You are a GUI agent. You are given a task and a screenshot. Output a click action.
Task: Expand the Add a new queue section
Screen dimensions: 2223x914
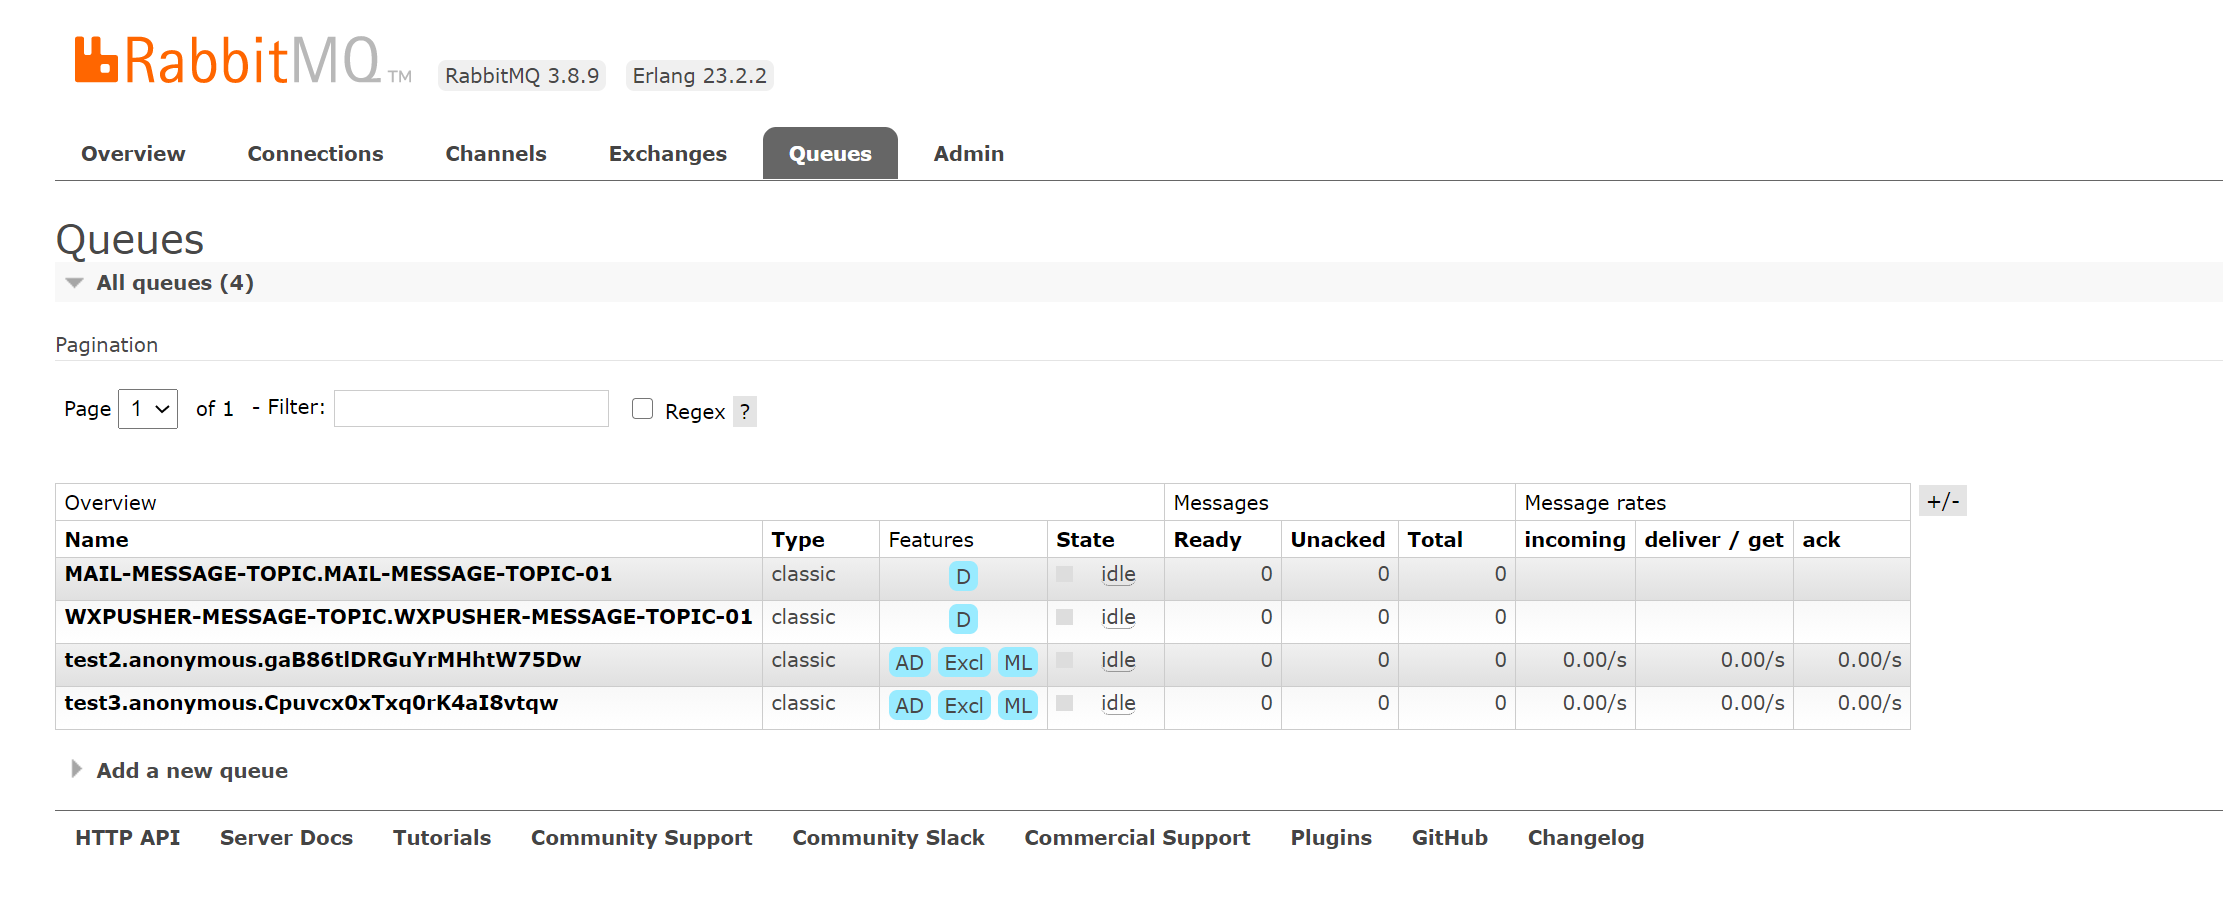[191, 771]
